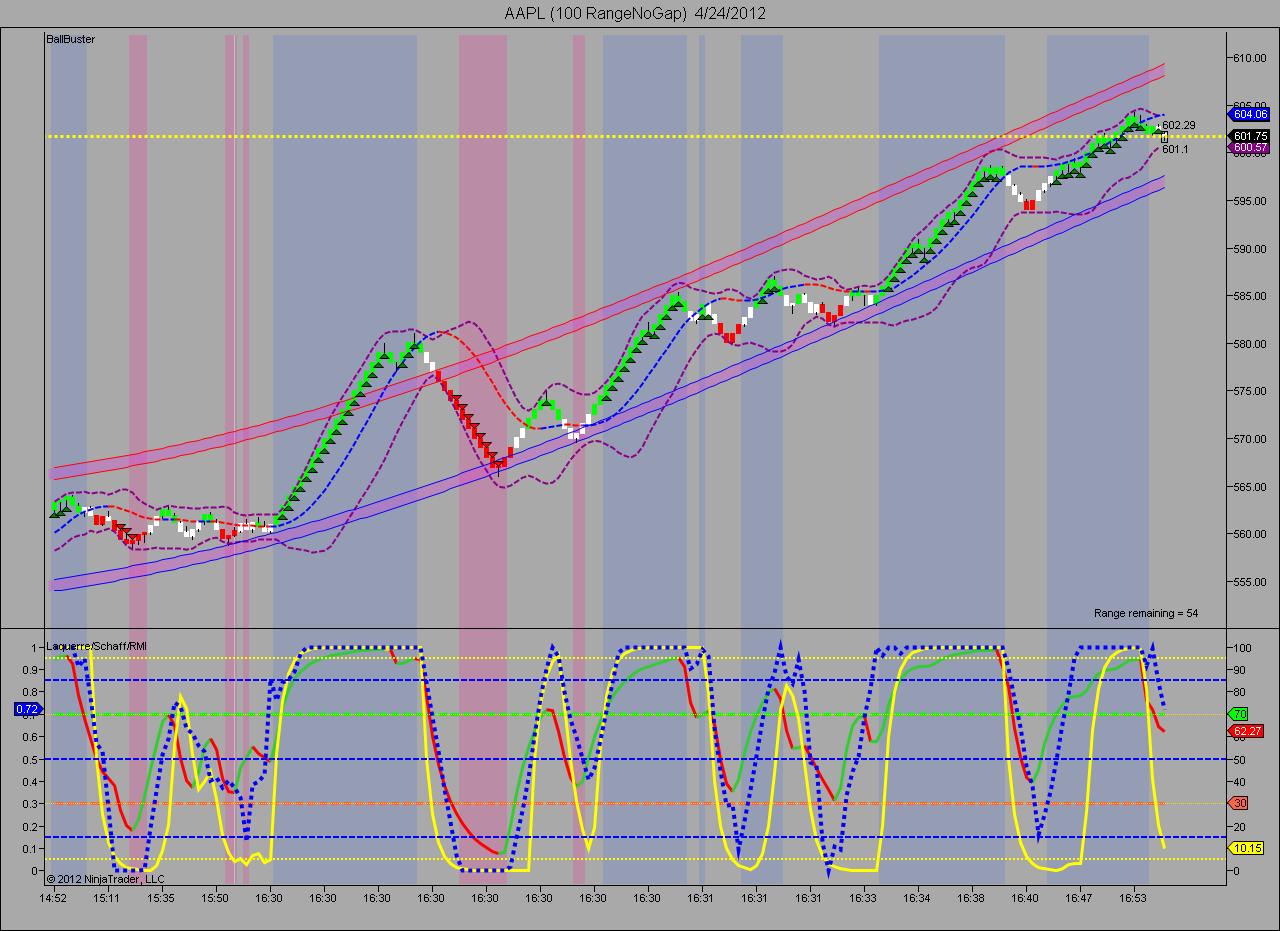Click the 570.00 price axis label
1280x931 pixels.
coord(1252,439)
